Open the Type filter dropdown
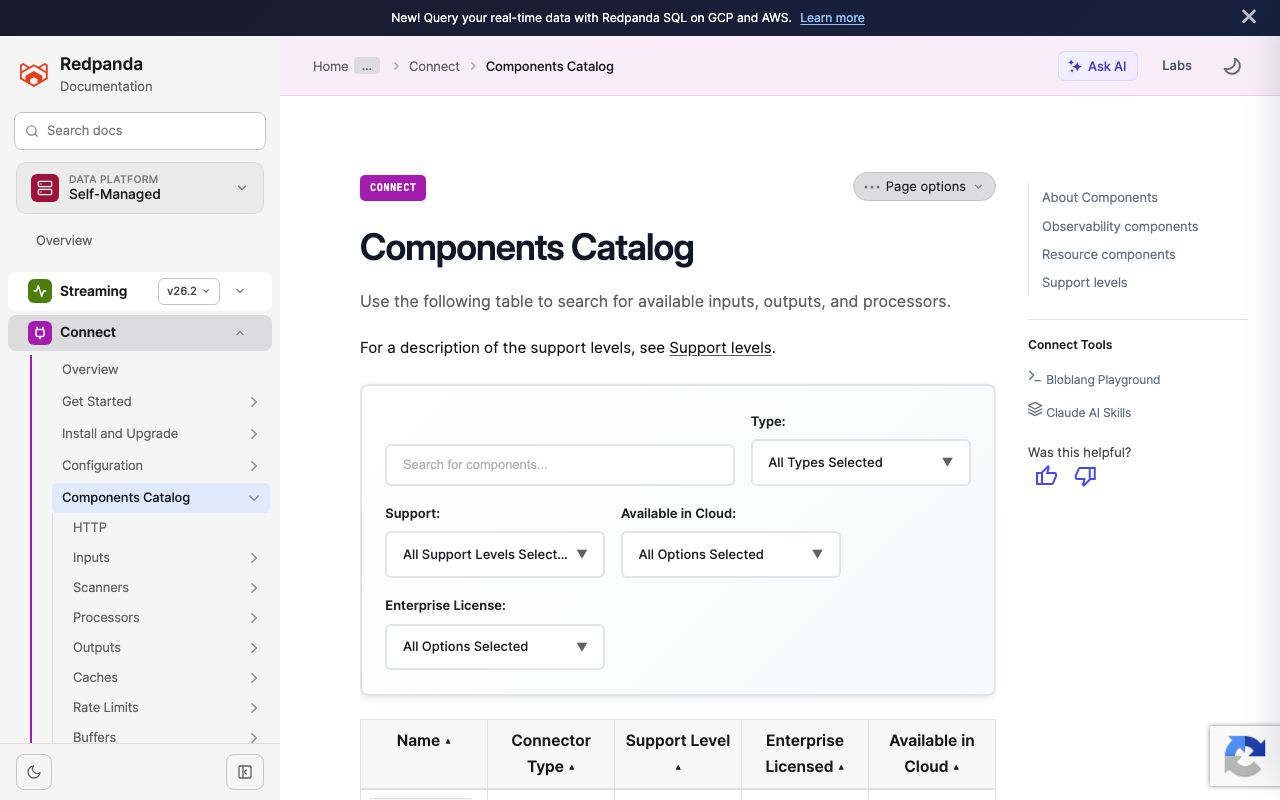 860,463
